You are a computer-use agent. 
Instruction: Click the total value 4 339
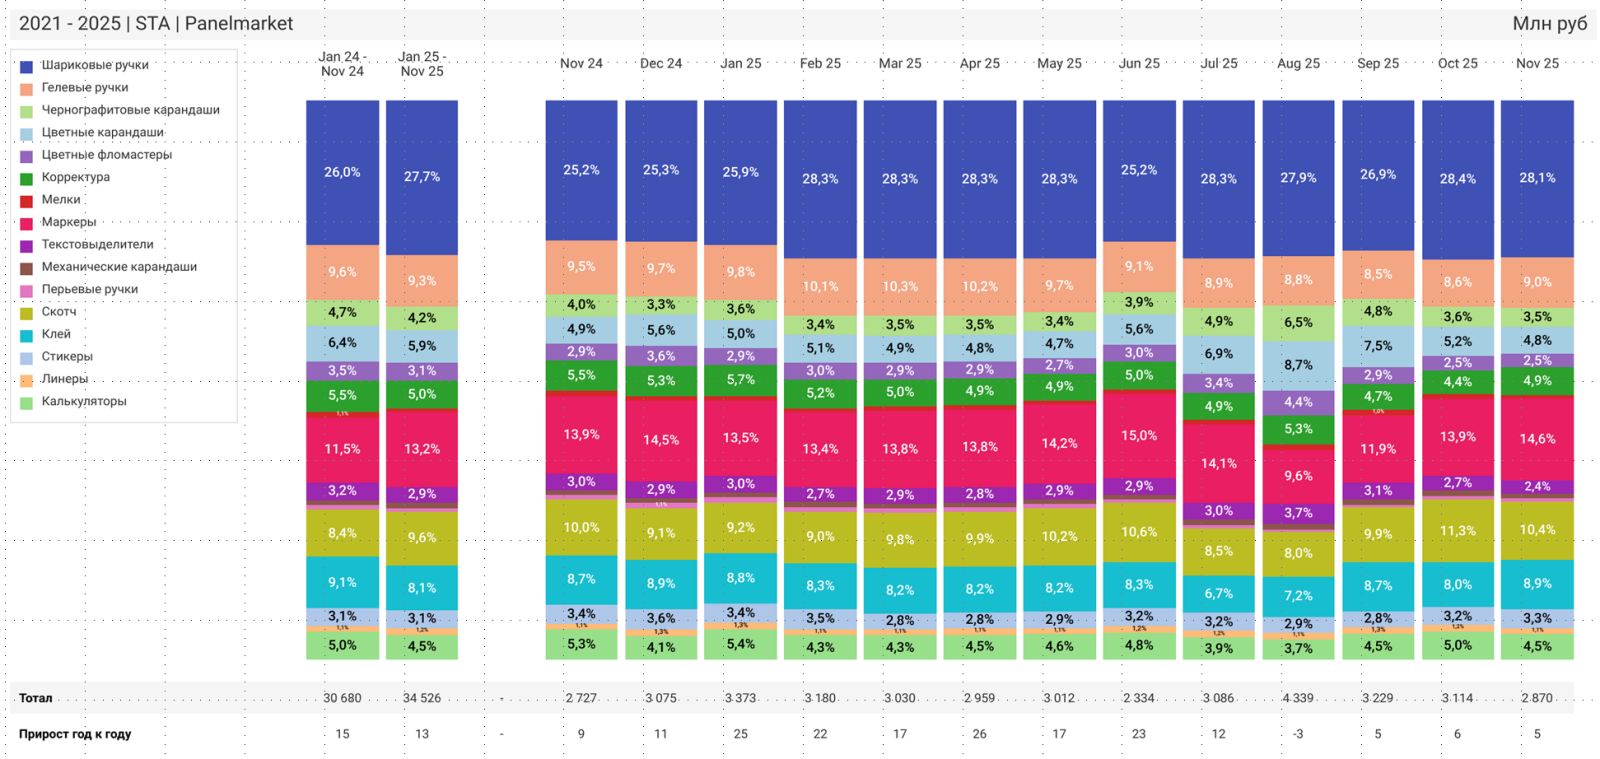click(x=1298, y=698)
